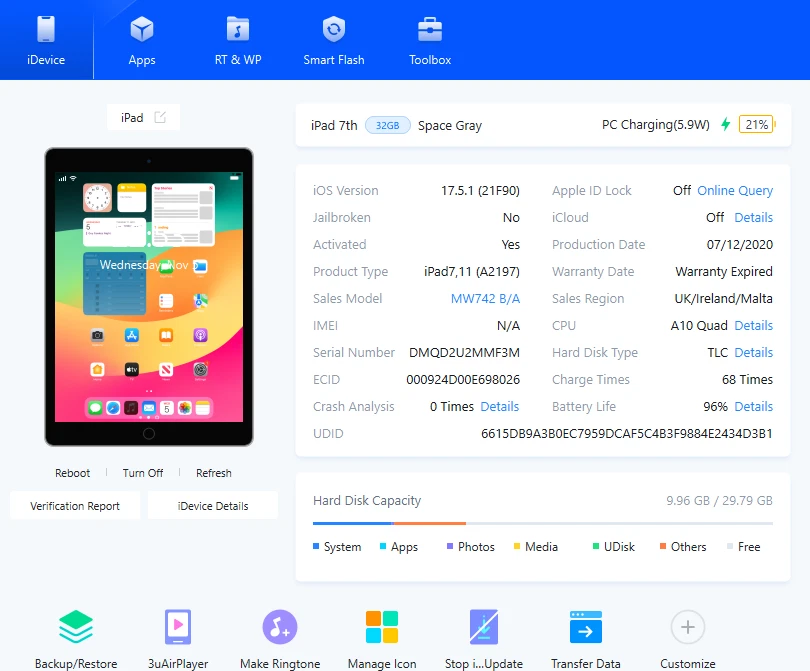Click the Backup/Restore layers icon
The image size is (810, 671).
click(x=76, y=627)
